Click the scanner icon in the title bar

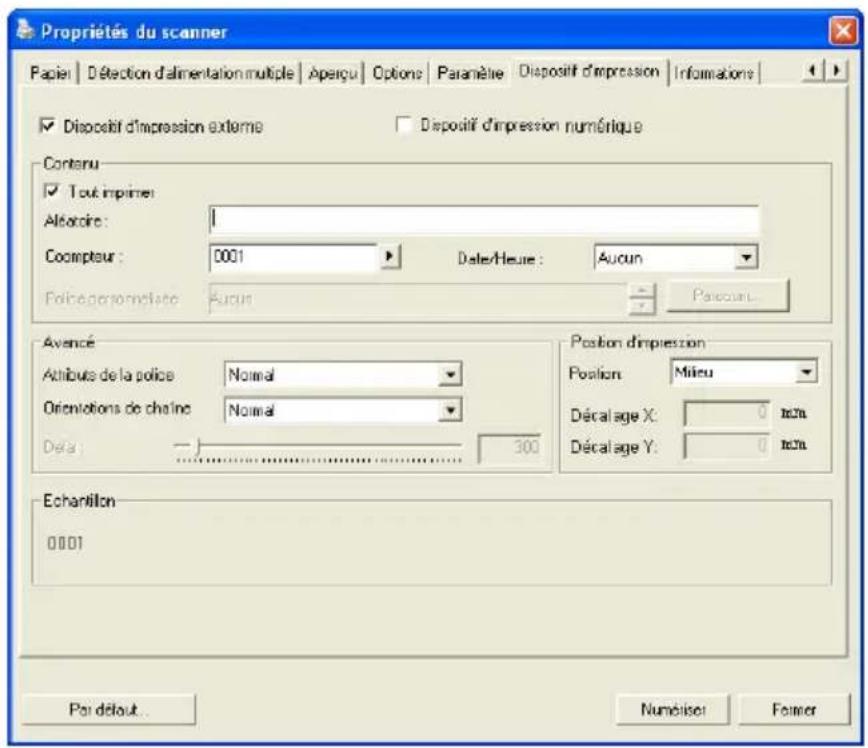(25, 30)
